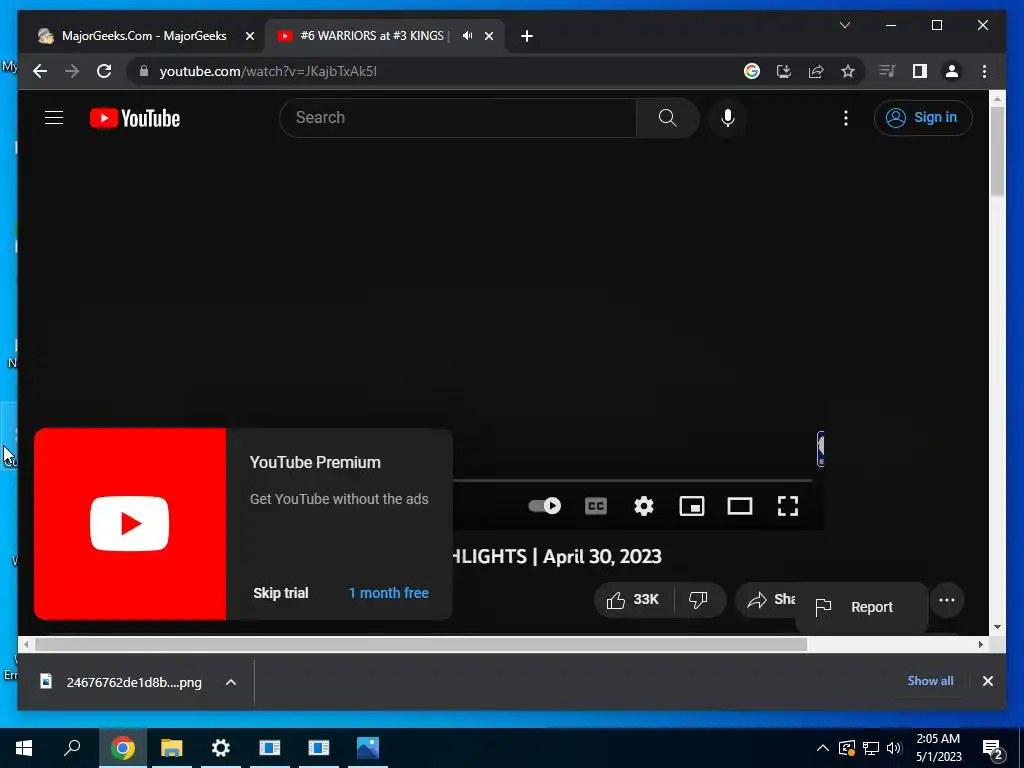
Task: Focus the YouTube Search field
Action: tap(458, 118)
